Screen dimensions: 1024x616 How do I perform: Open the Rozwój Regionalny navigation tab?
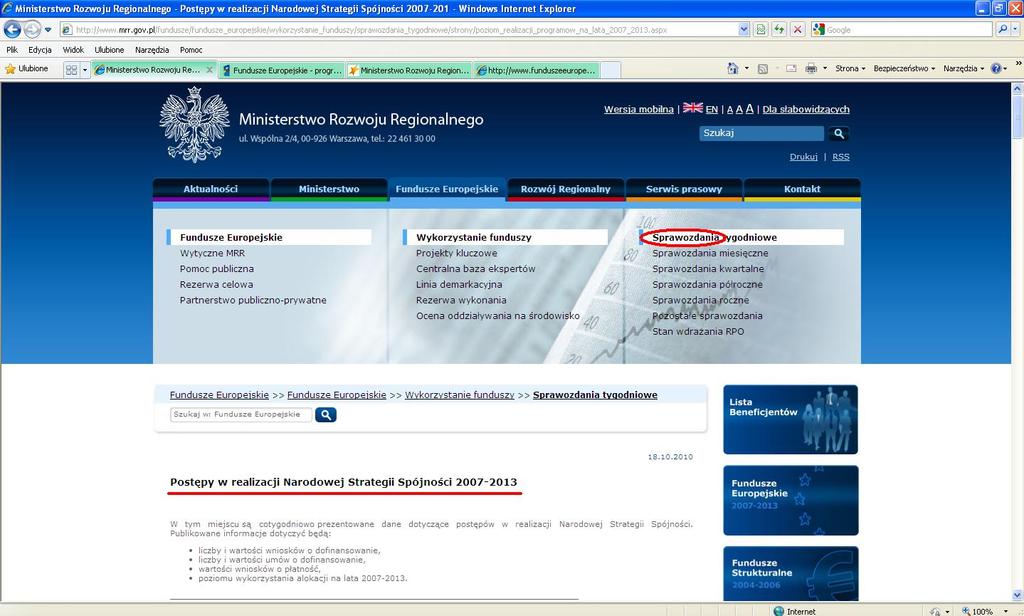(566, 189)
